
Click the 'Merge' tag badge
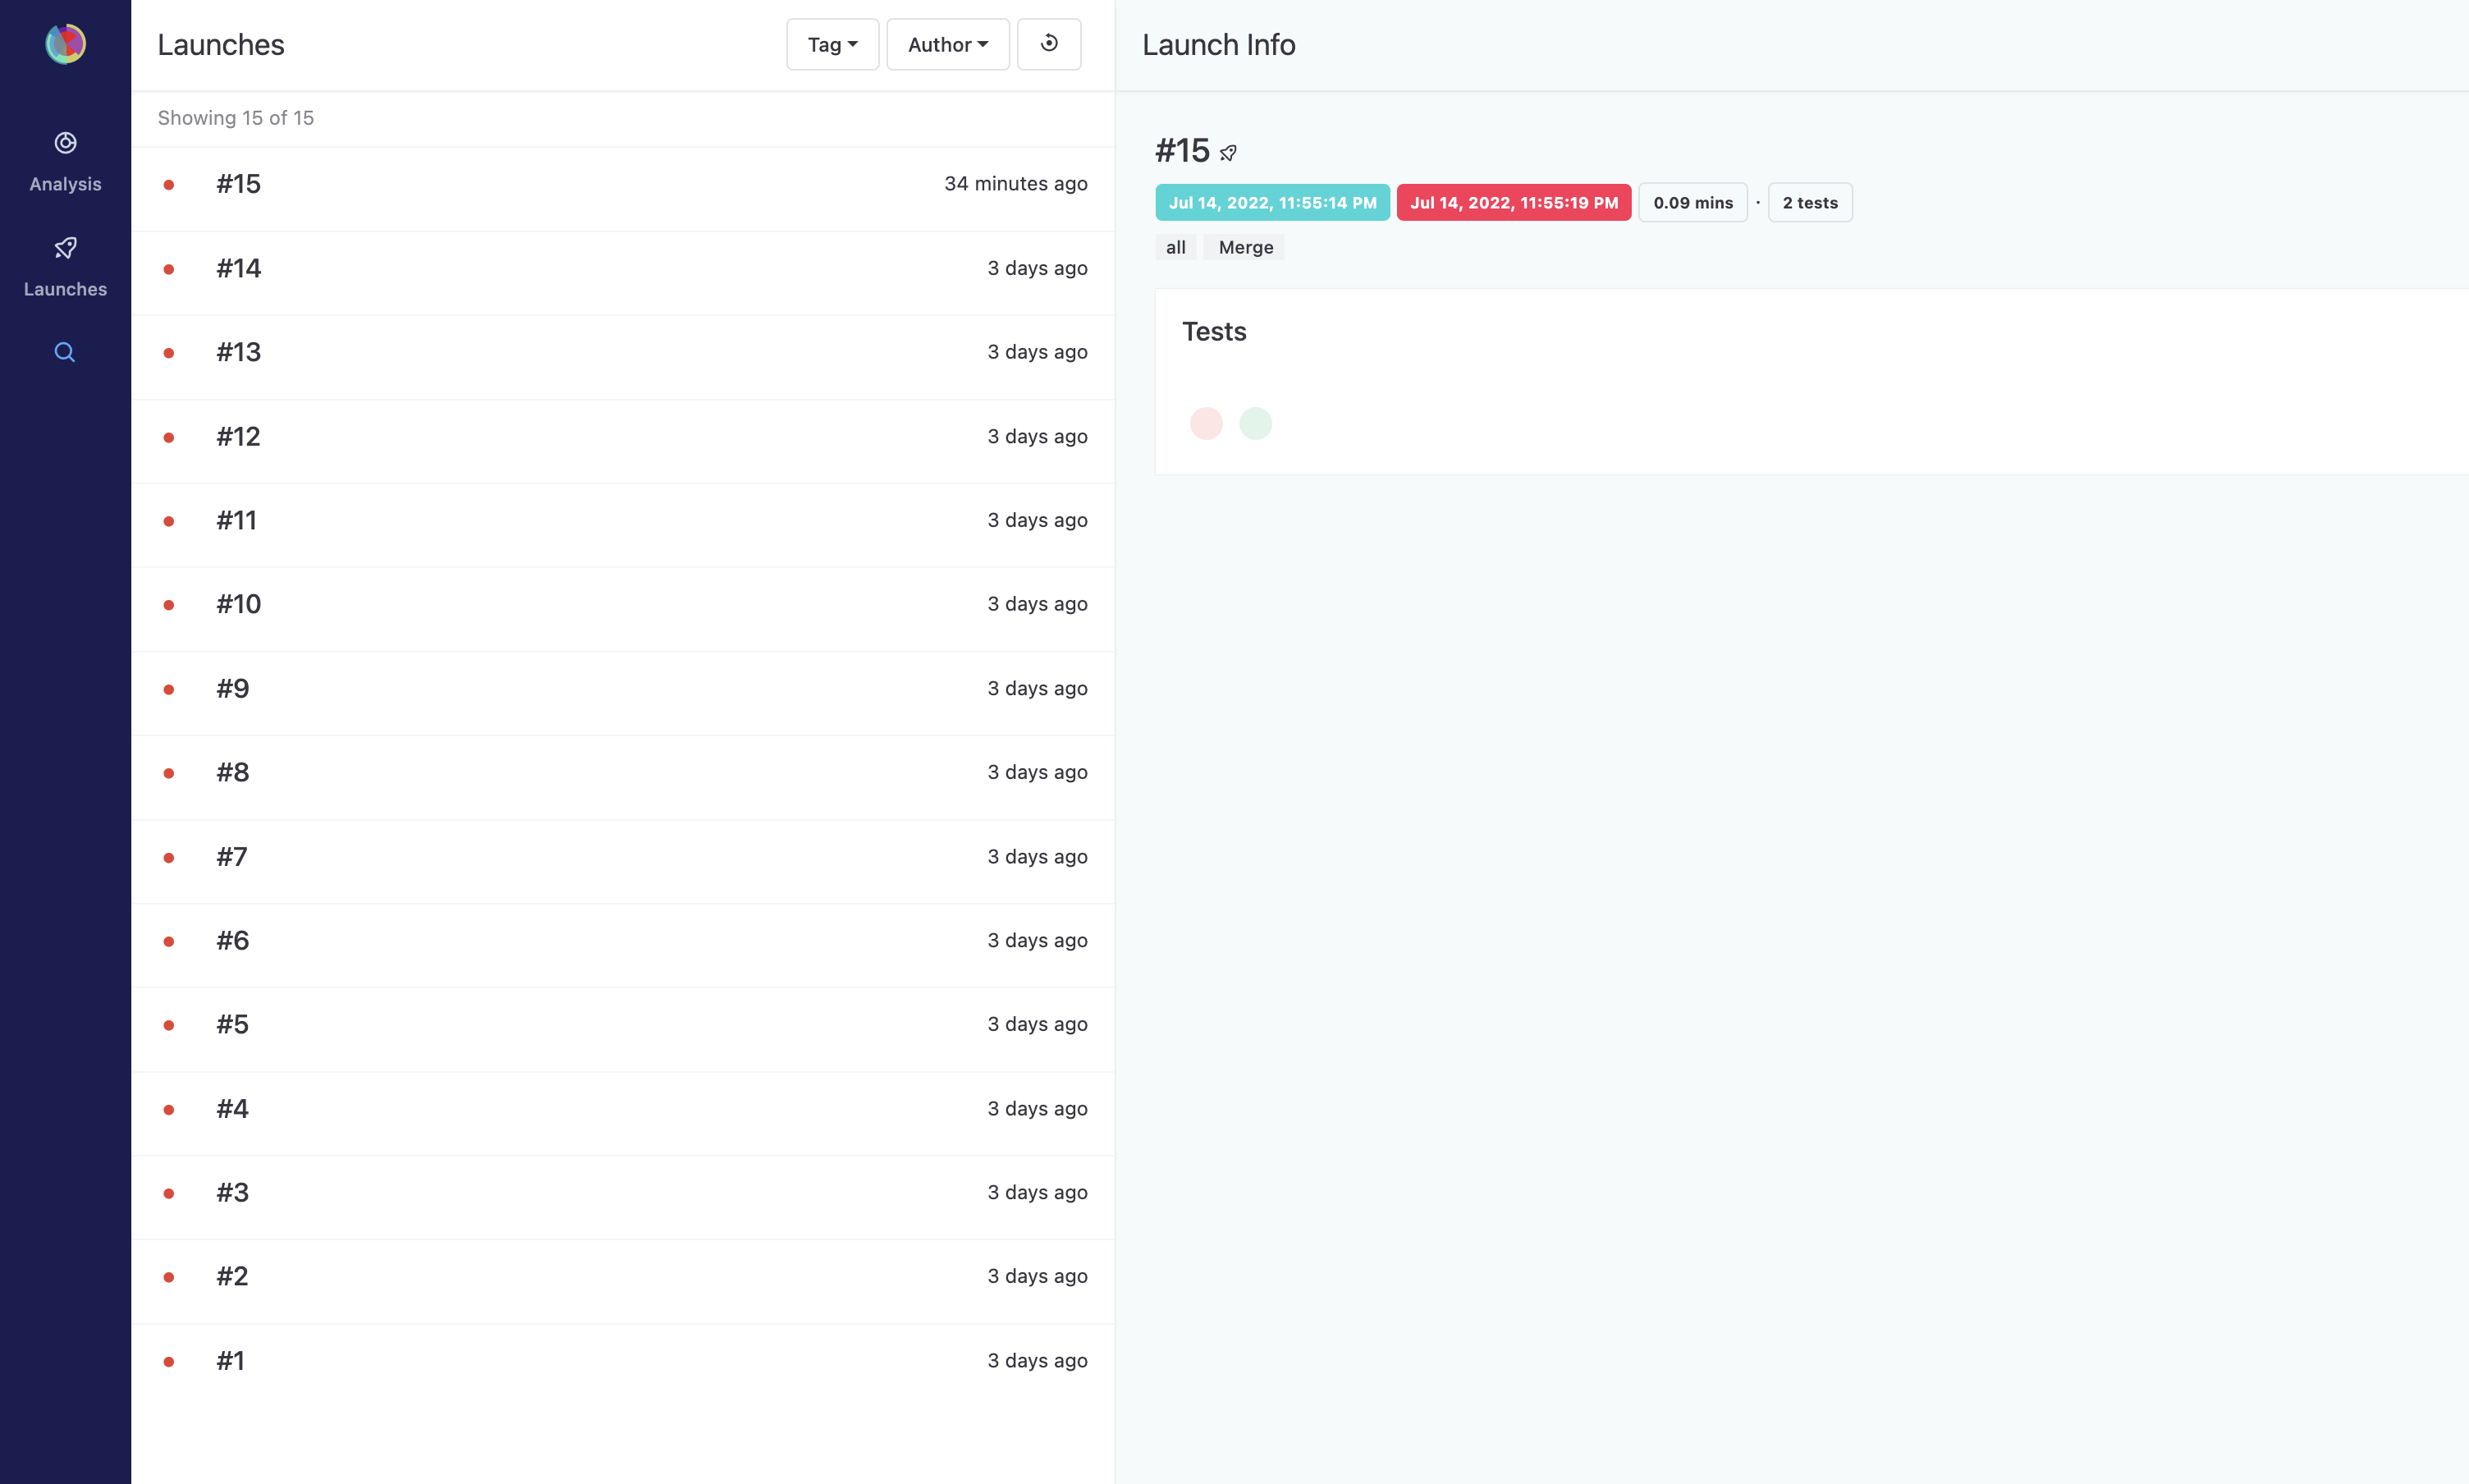(1245, 247)
